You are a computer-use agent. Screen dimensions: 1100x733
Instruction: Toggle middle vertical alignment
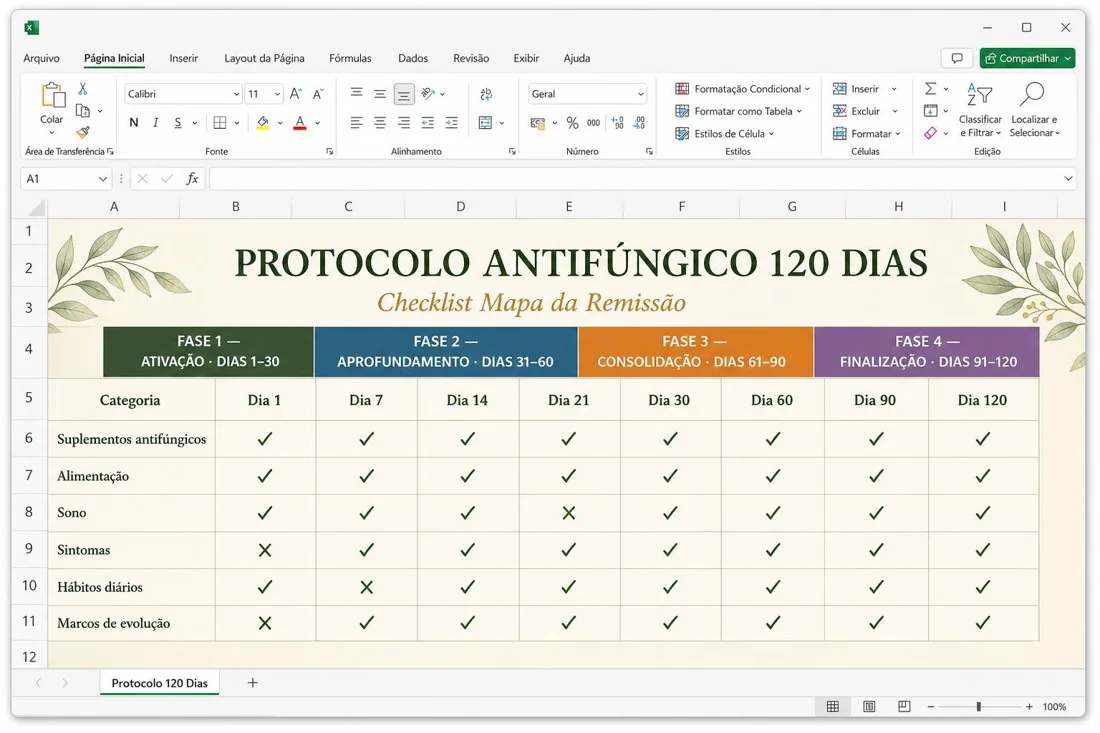380,94
